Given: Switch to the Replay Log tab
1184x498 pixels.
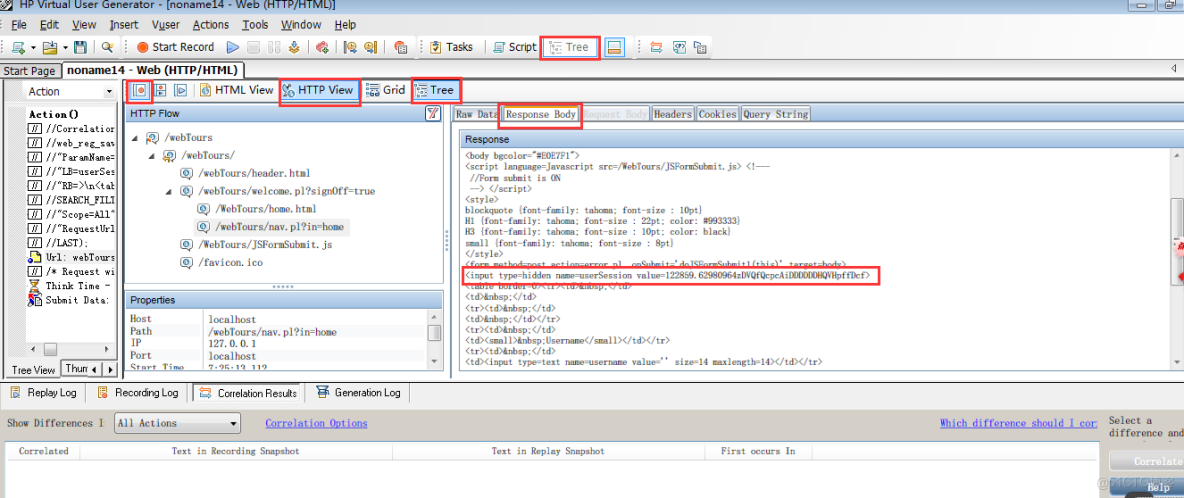Looking at the screenshot, I should click(44, 392).
